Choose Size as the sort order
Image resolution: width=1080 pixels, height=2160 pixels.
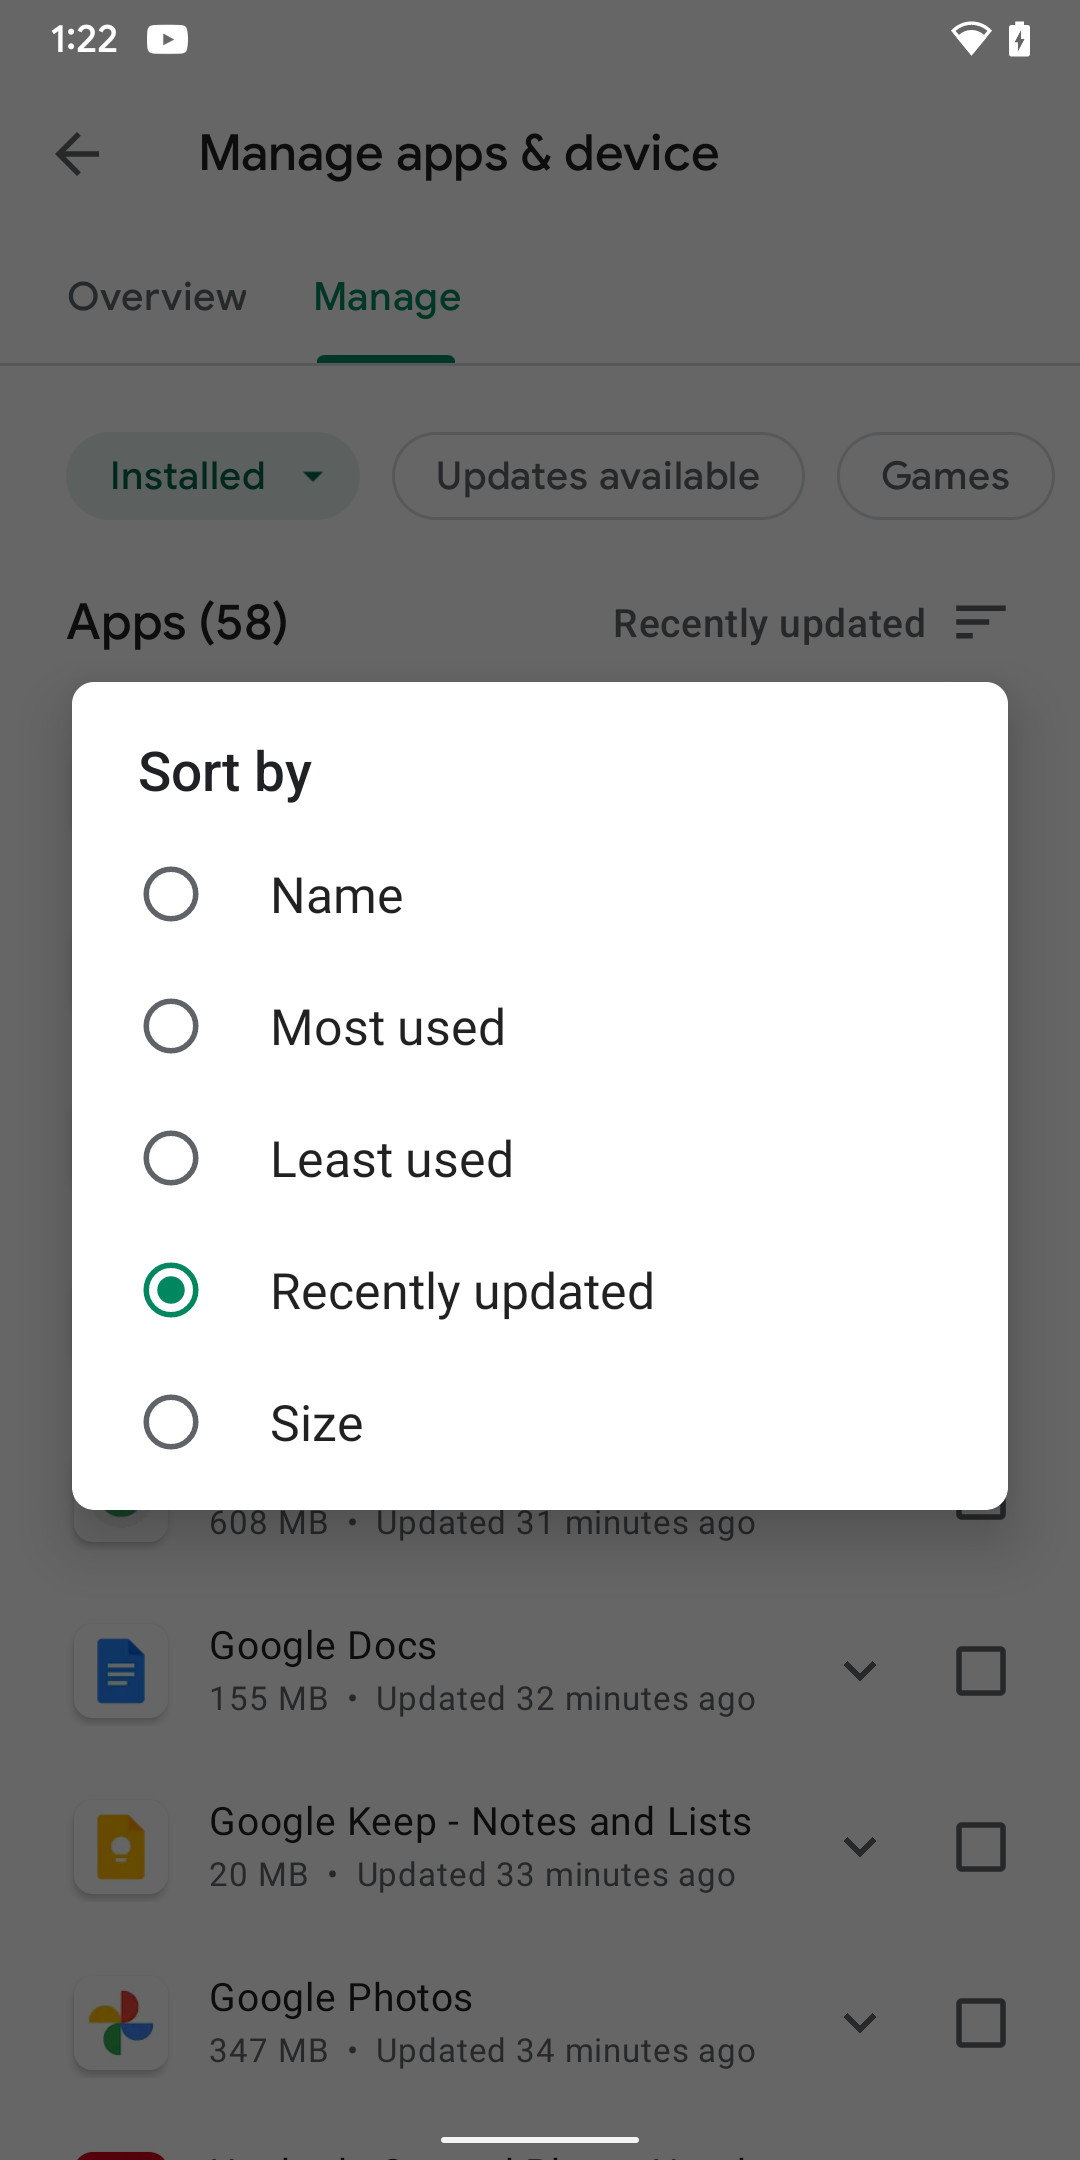coord(171,1422)
